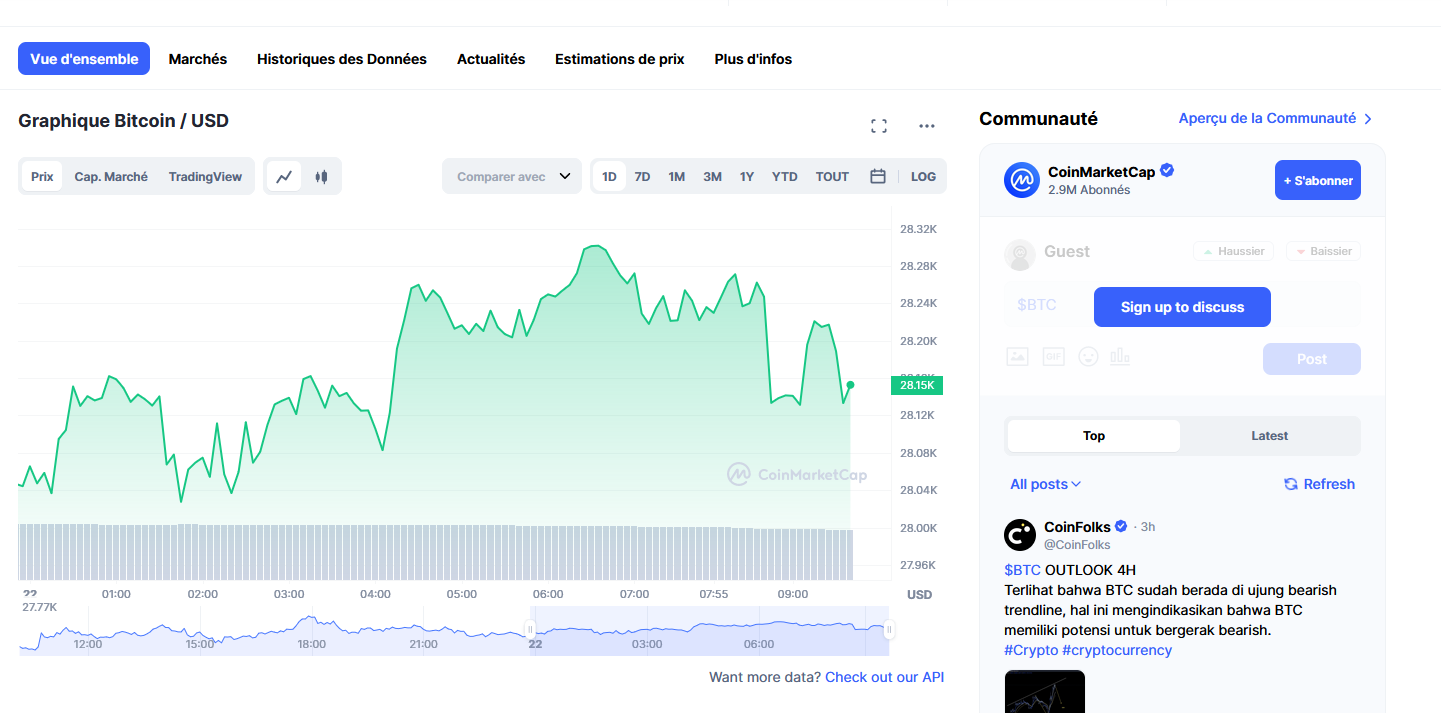Open calendar date range picker
Viewport: 1441px width, 713px height.
[878, 177]
